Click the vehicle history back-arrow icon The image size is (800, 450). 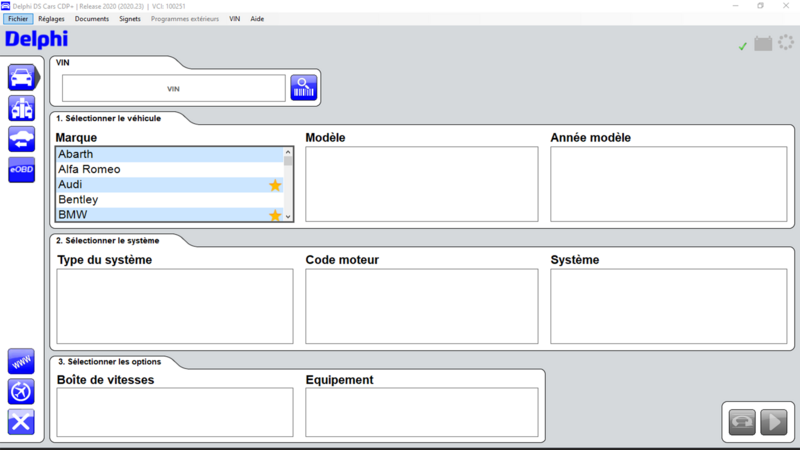(21, 139)
